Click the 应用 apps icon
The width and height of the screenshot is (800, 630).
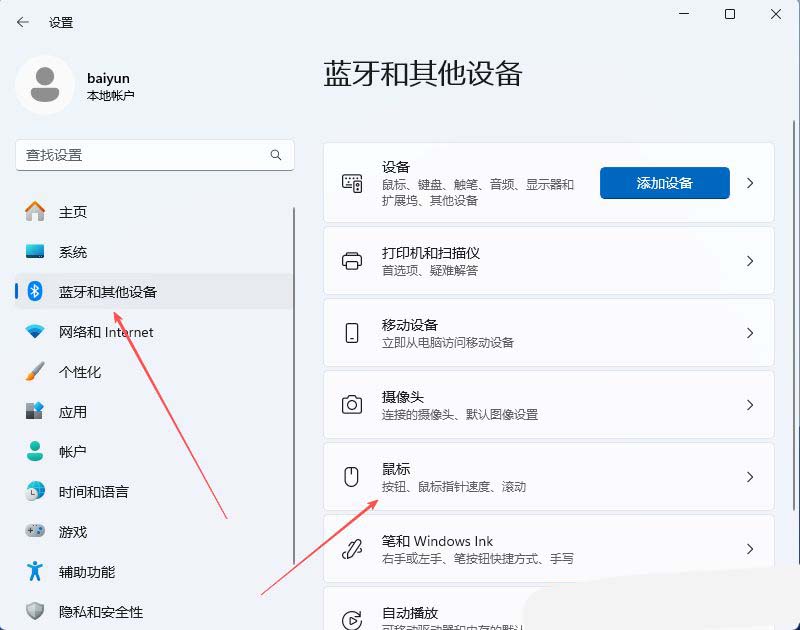(x=35, y=411)
